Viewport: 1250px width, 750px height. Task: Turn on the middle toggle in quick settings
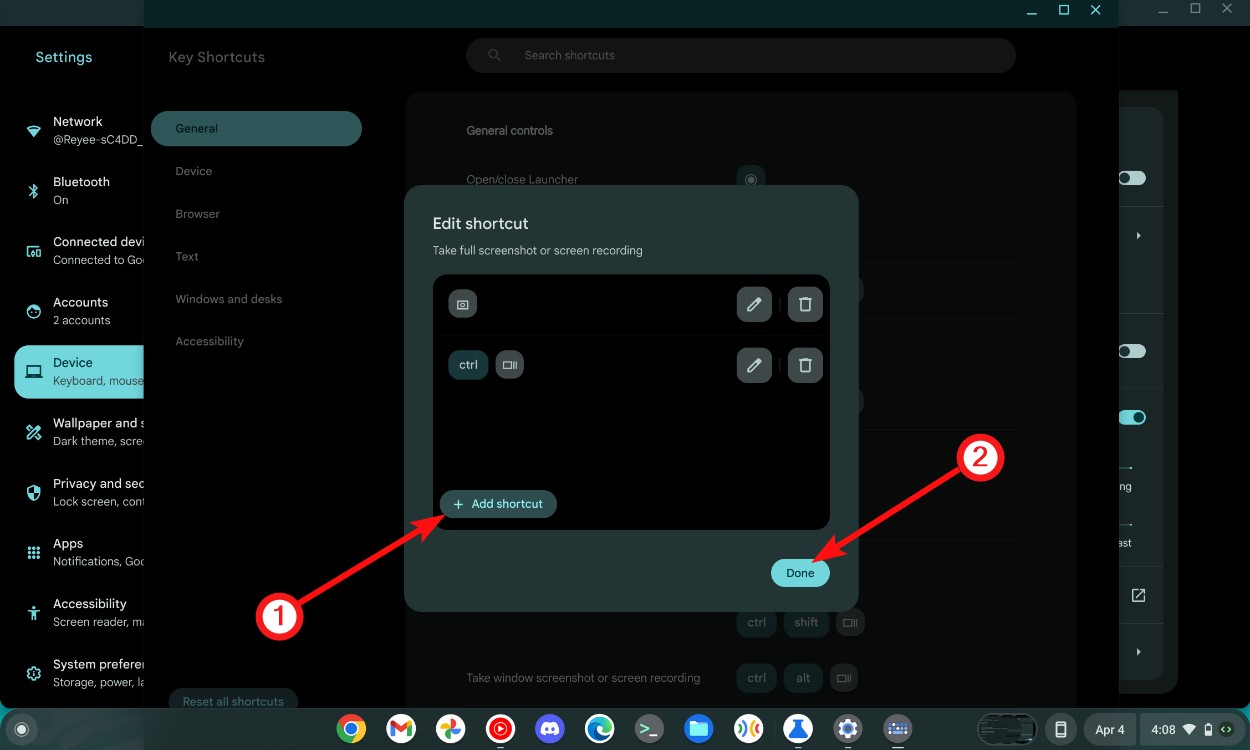(1131, 351)
